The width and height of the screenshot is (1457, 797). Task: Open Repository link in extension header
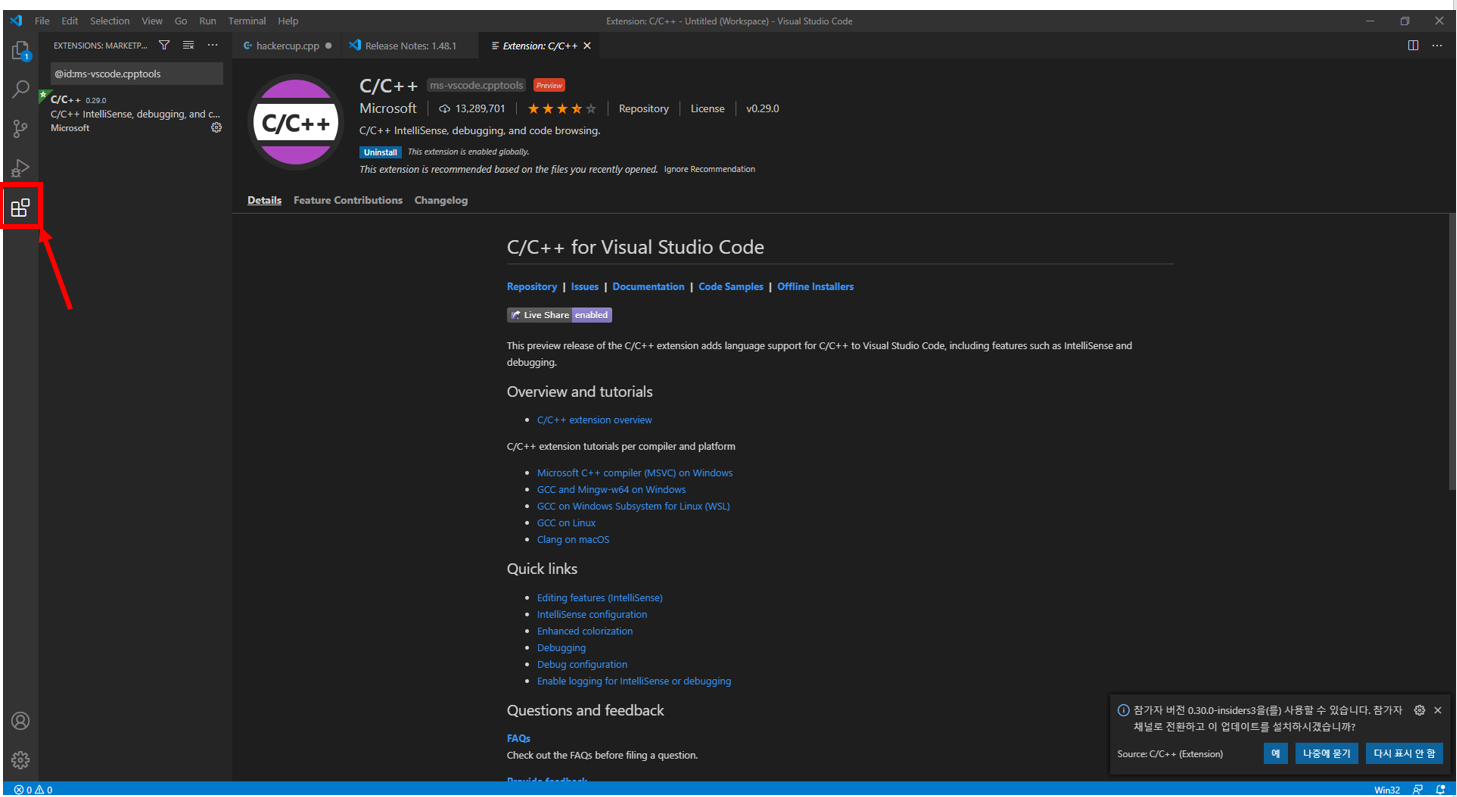tap(644, 108)
